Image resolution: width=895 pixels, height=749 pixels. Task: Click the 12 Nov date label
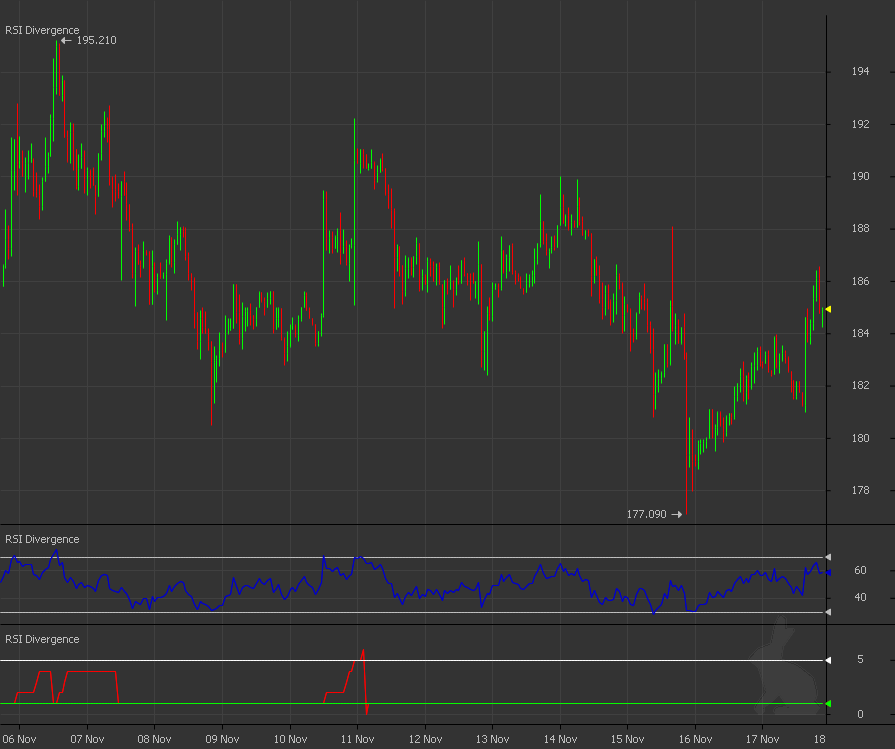pyautogui.click(x=425, y=739)
